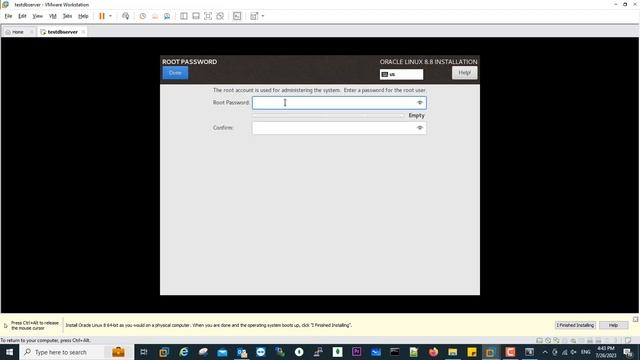Open the File menu
The image size is (640, 360).
[x=8, y=16]
